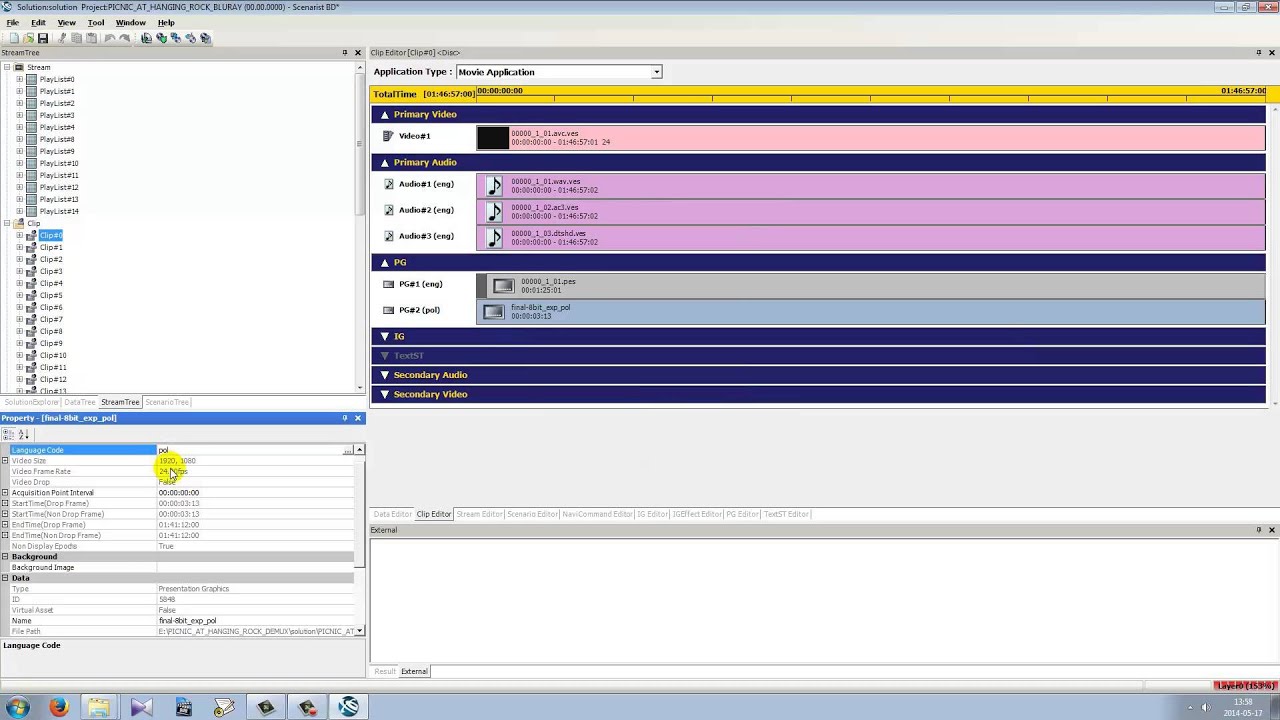The width and height of the screenshot is (1280, 720).
Task: Collapse the Stream root node
Action: tap(6, 67)
